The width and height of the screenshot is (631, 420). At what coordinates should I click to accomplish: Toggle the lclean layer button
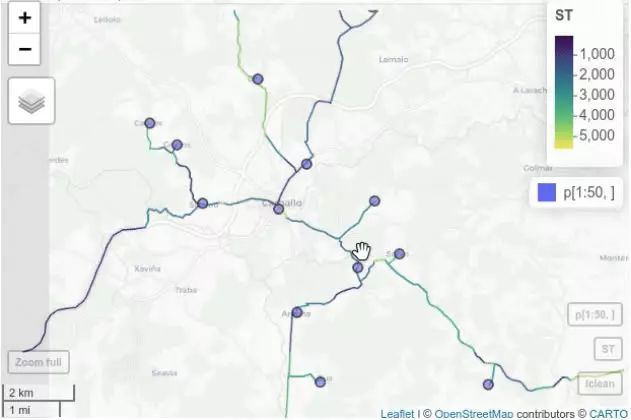click(x=600, y=383)
